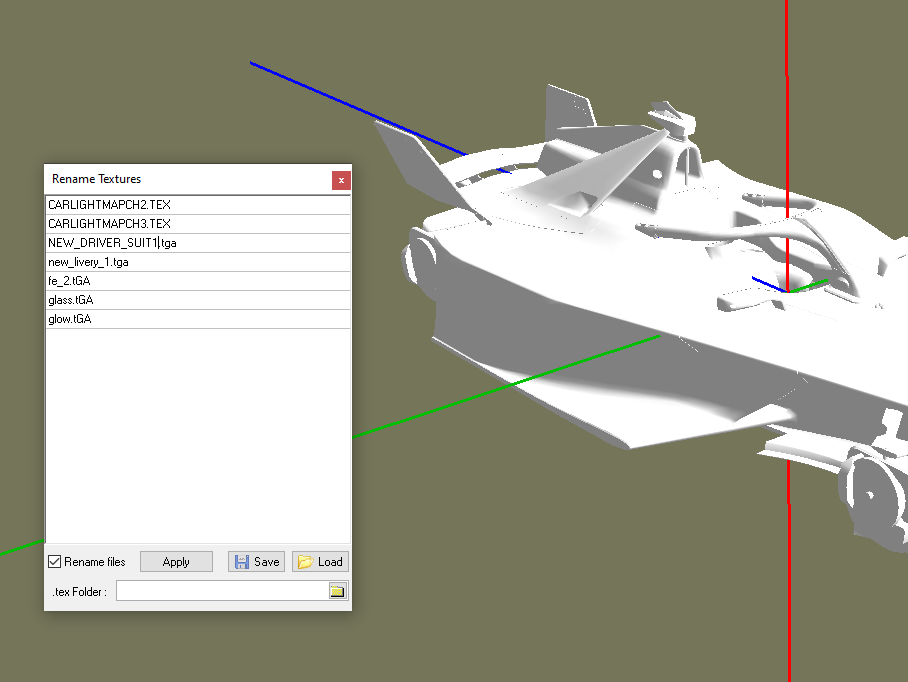Focus the .tex Folder input field

tap(222, 591)
